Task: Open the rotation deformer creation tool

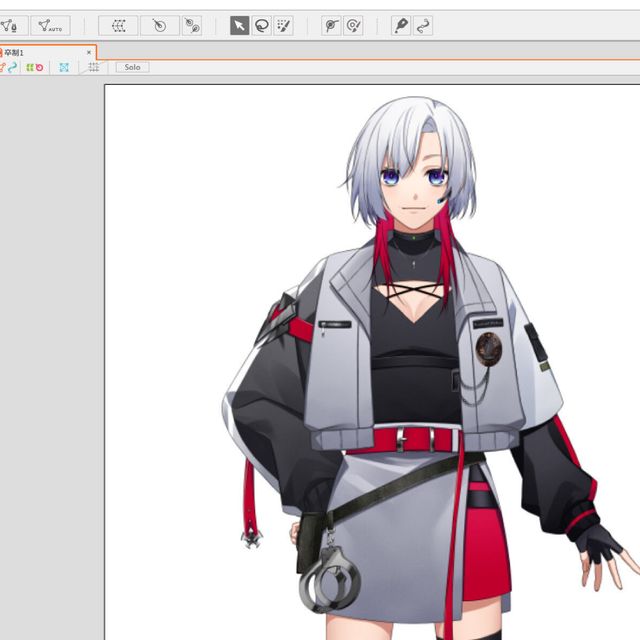Action: coord(191,26)
